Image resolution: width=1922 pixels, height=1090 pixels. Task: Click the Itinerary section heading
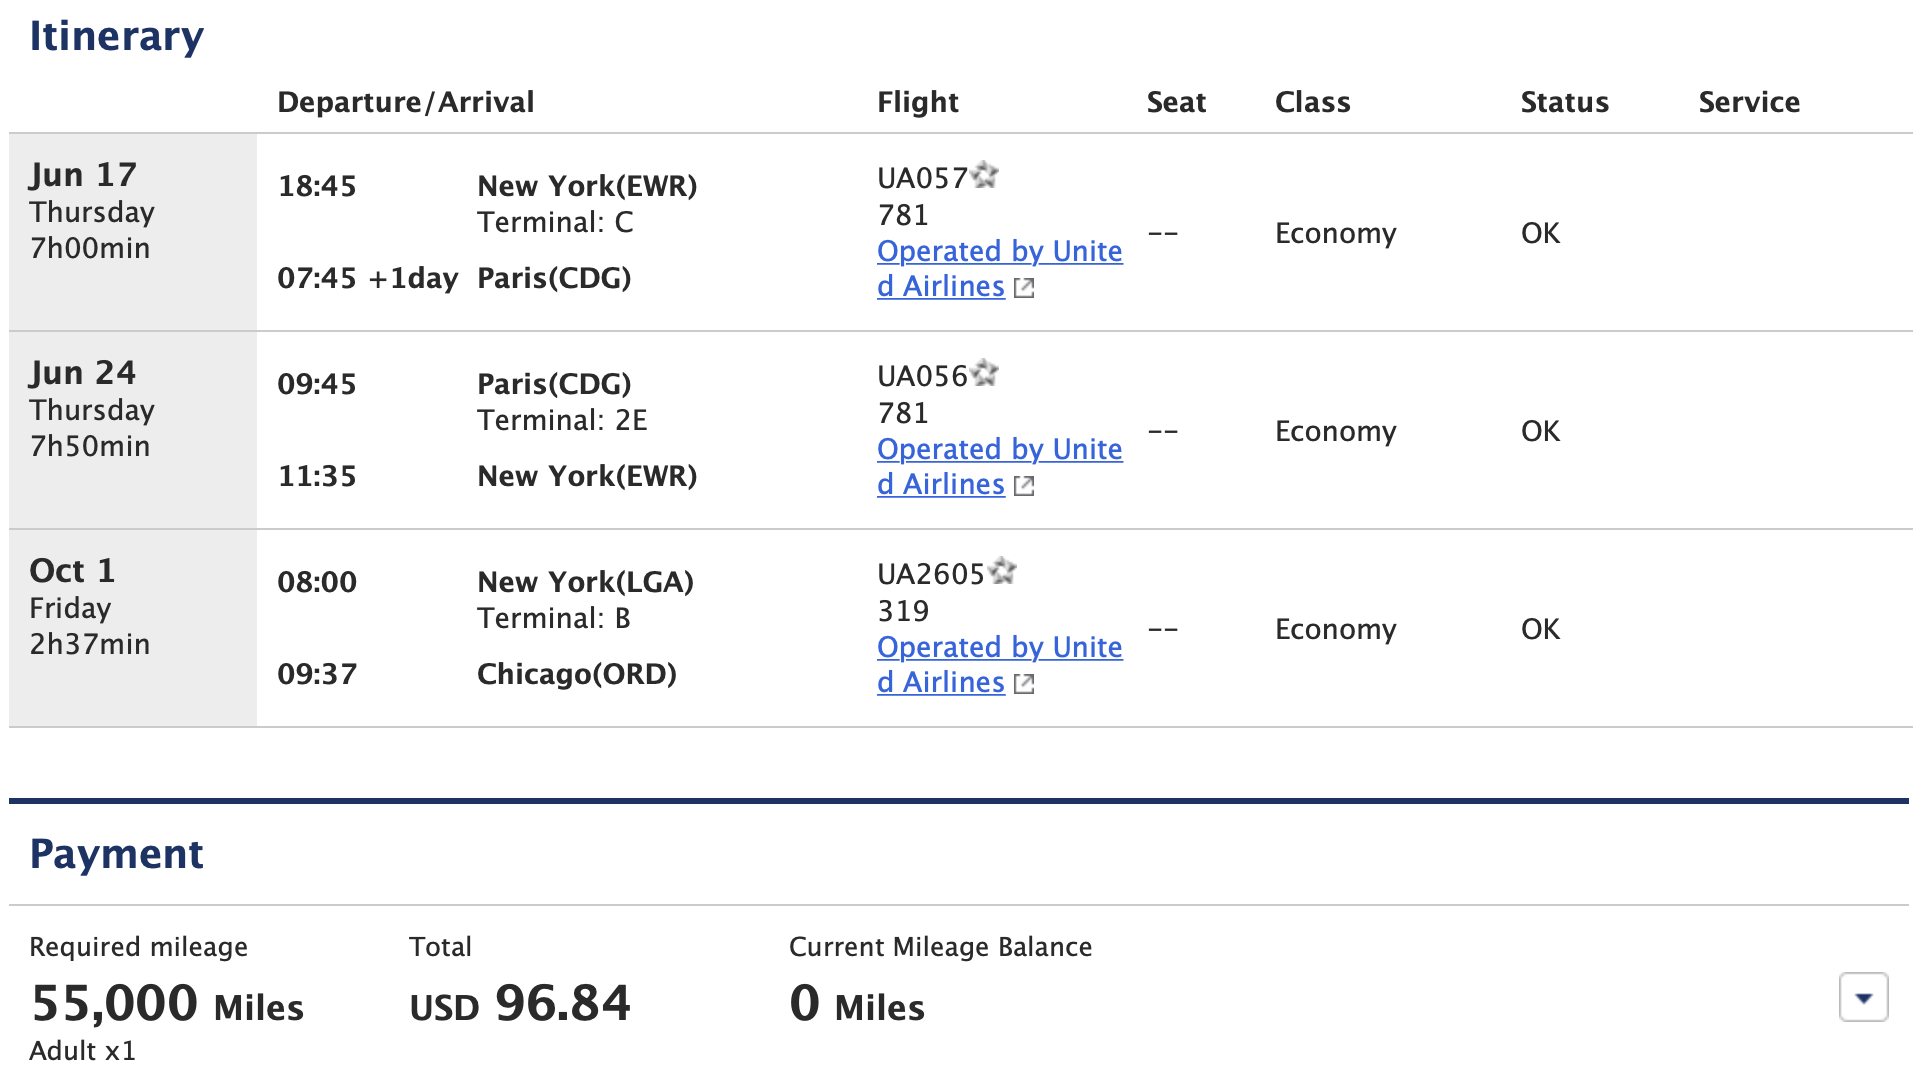click(117, 36)
